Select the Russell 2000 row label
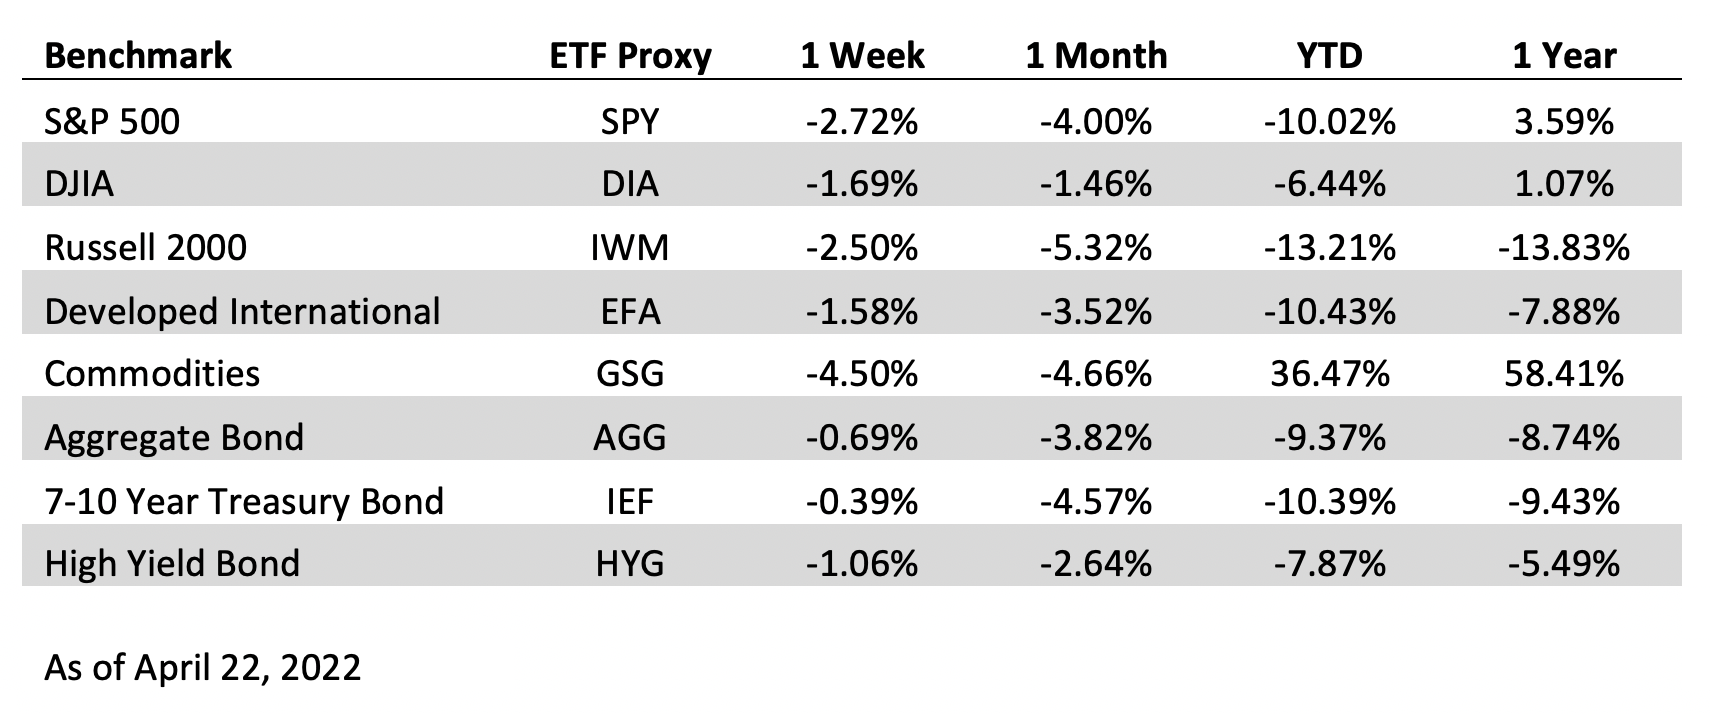This screenshot has width=1710, height=714. (x=146, y=247)
